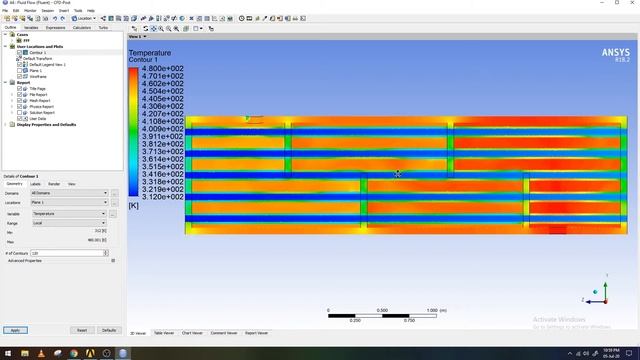640x360 pixels.
Task: Click the Undo arrow icon
Action: click(55, 18)
